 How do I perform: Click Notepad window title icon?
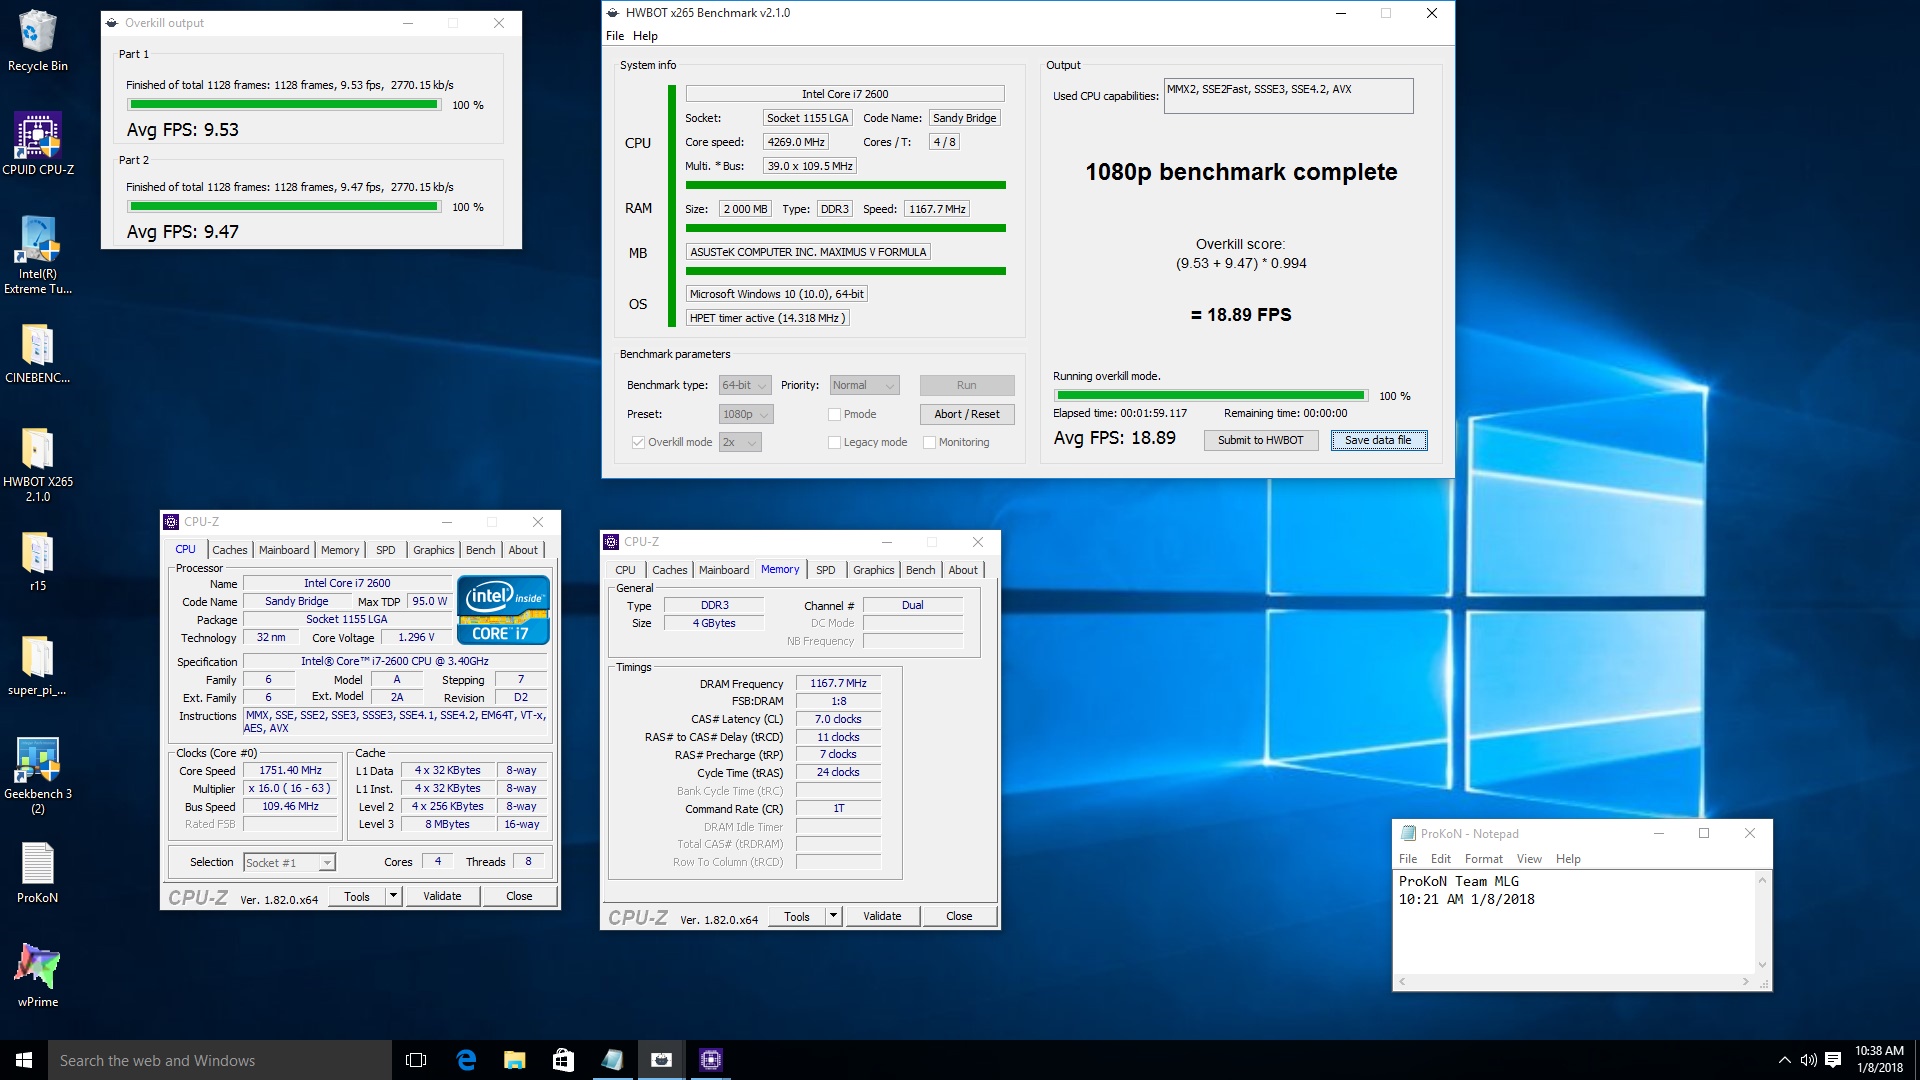[x=1408, y=833]
